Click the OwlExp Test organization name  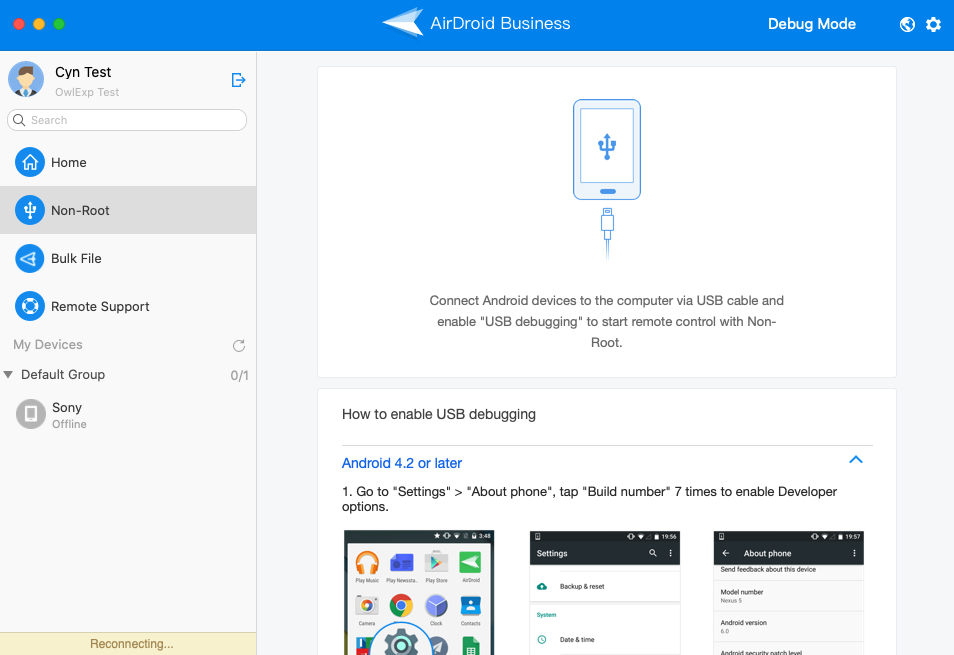[x=87, y=92]
